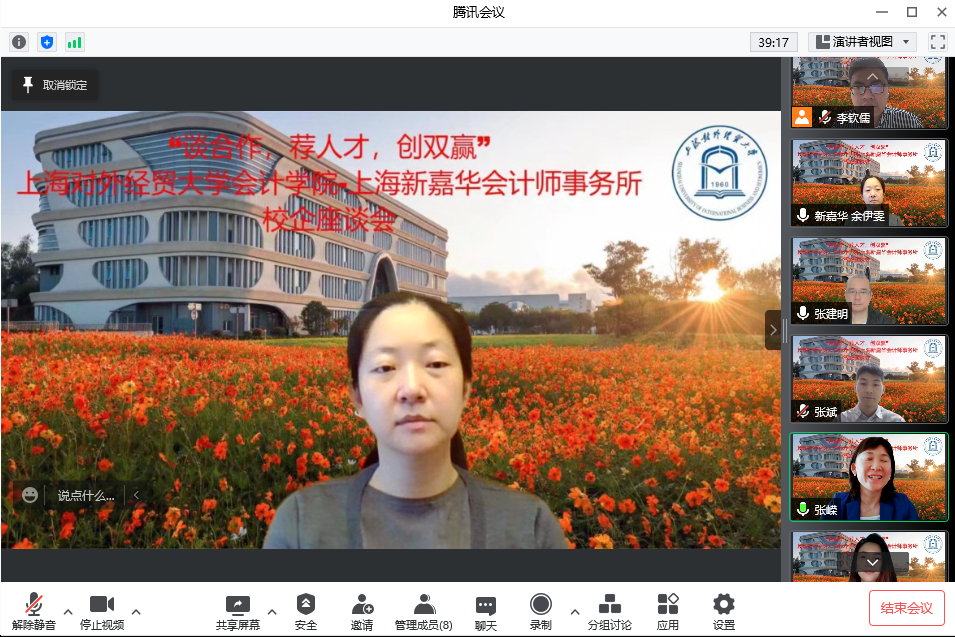955x637 pixels.
Task: Expand recording options arrow beside 录制
Action: point(575,612)
